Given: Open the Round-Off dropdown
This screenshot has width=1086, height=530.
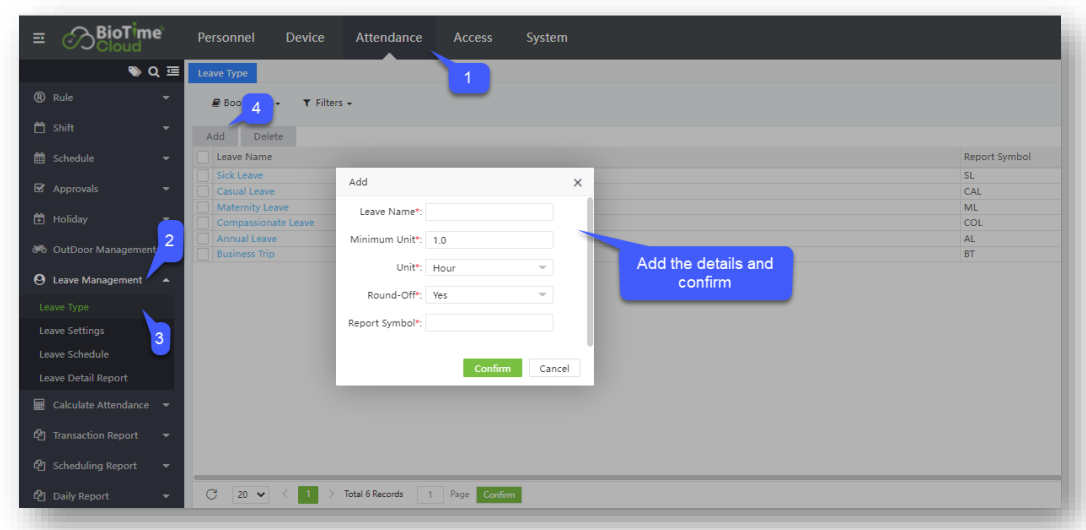Looking at the screenshot, I should [x=488, y=295].
